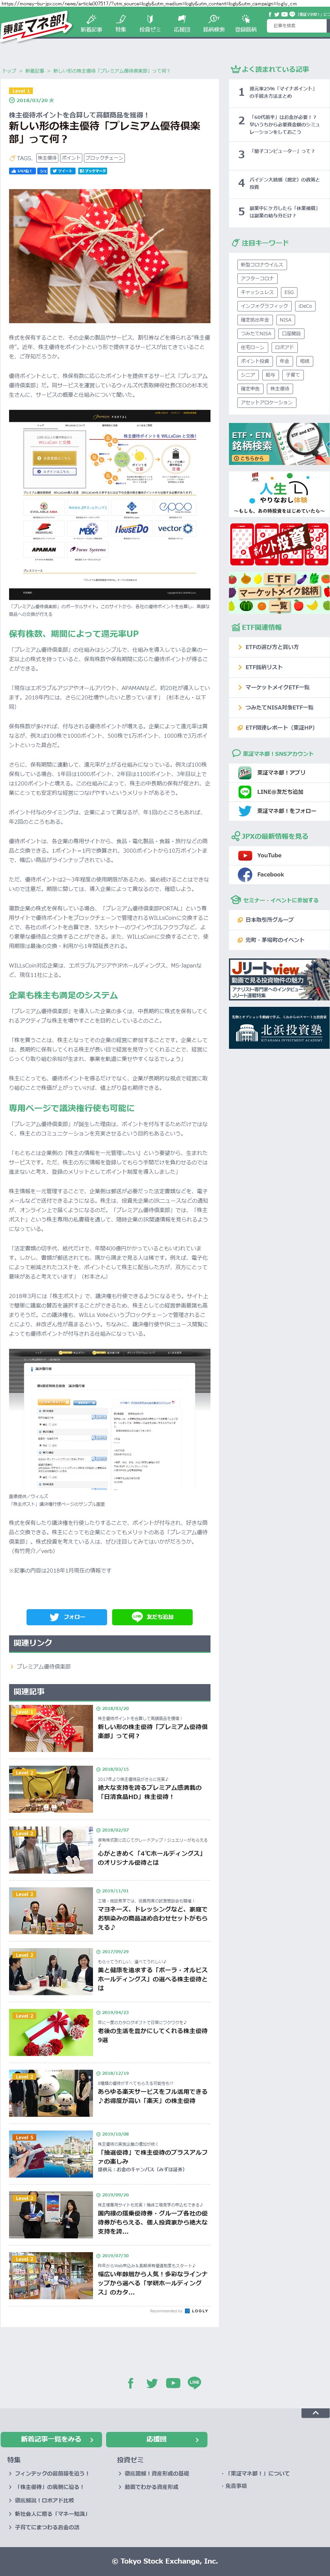Select the ブロックチェーン article tag

pyautogui.click(x=104, y=158)
